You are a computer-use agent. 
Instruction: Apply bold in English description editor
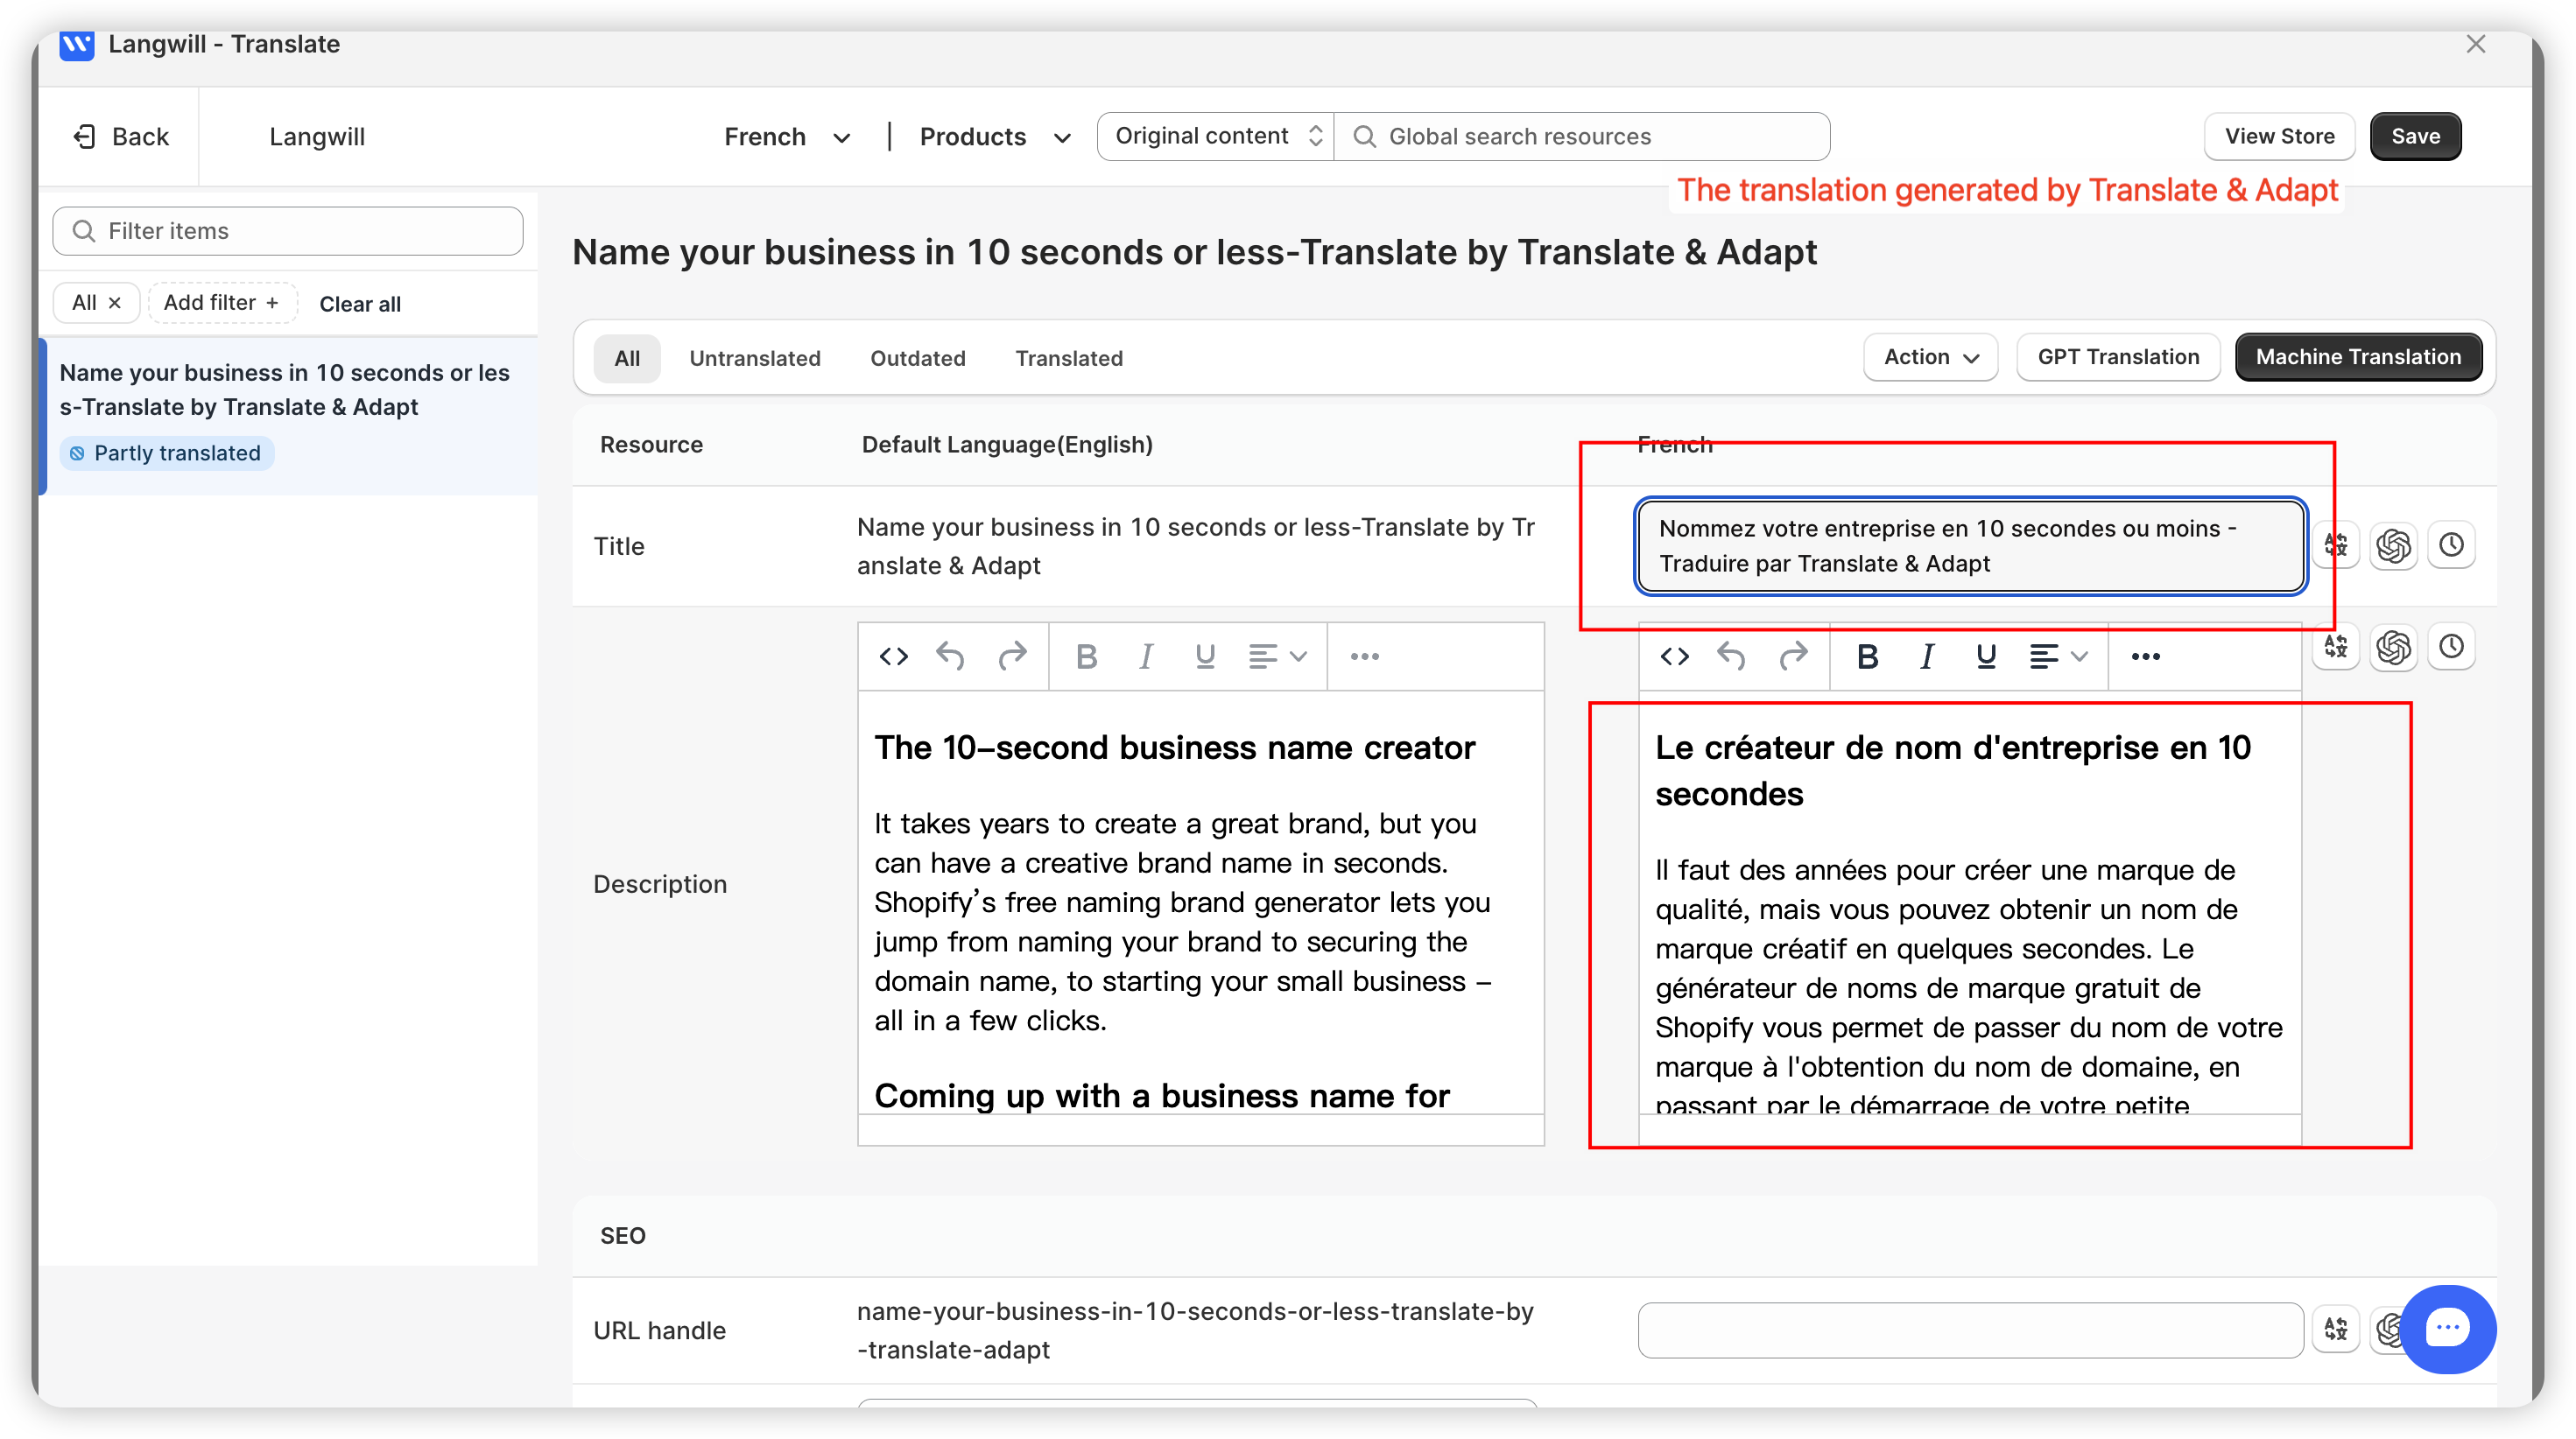coord(1086,656)
